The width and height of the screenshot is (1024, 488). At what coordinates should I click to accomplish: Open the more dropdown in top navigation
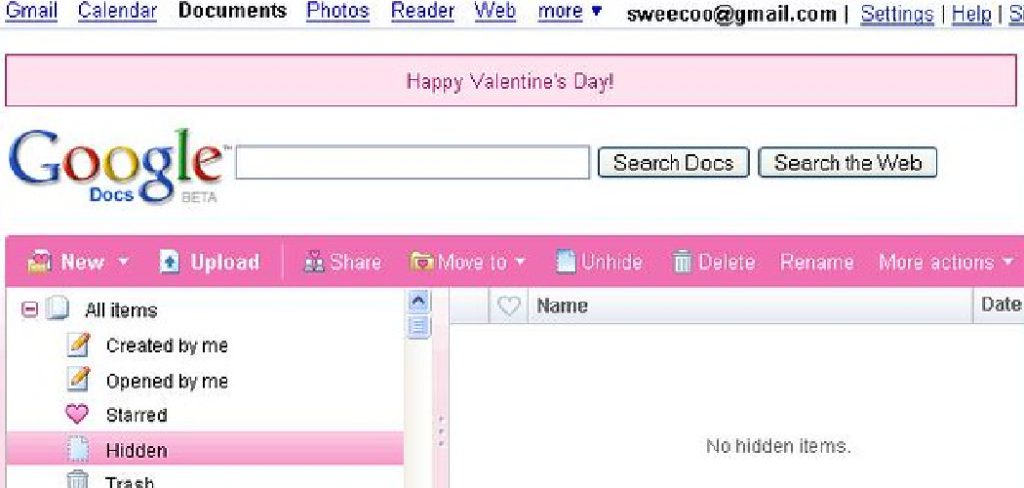pyautogui.click(x=570, y=12)
